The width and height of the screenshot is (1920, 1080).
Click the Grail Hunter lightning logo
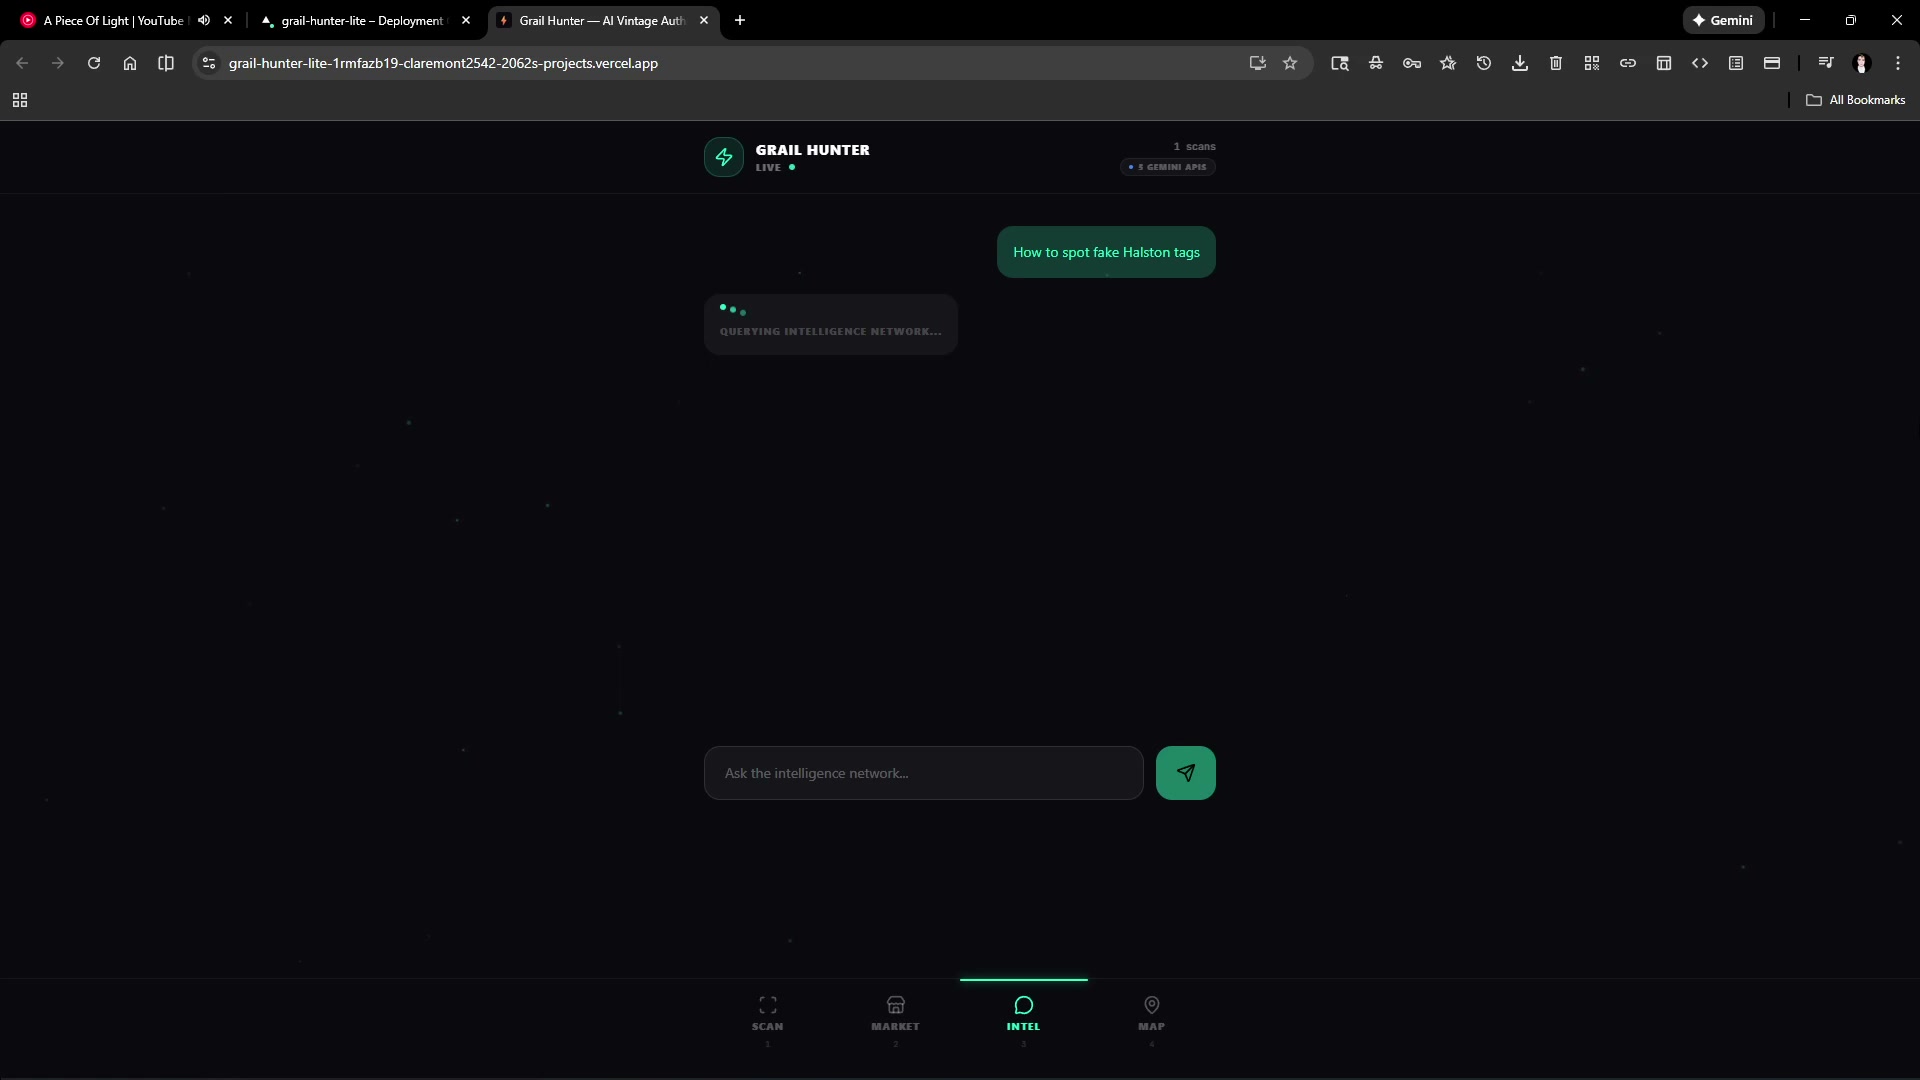point(723,157)
